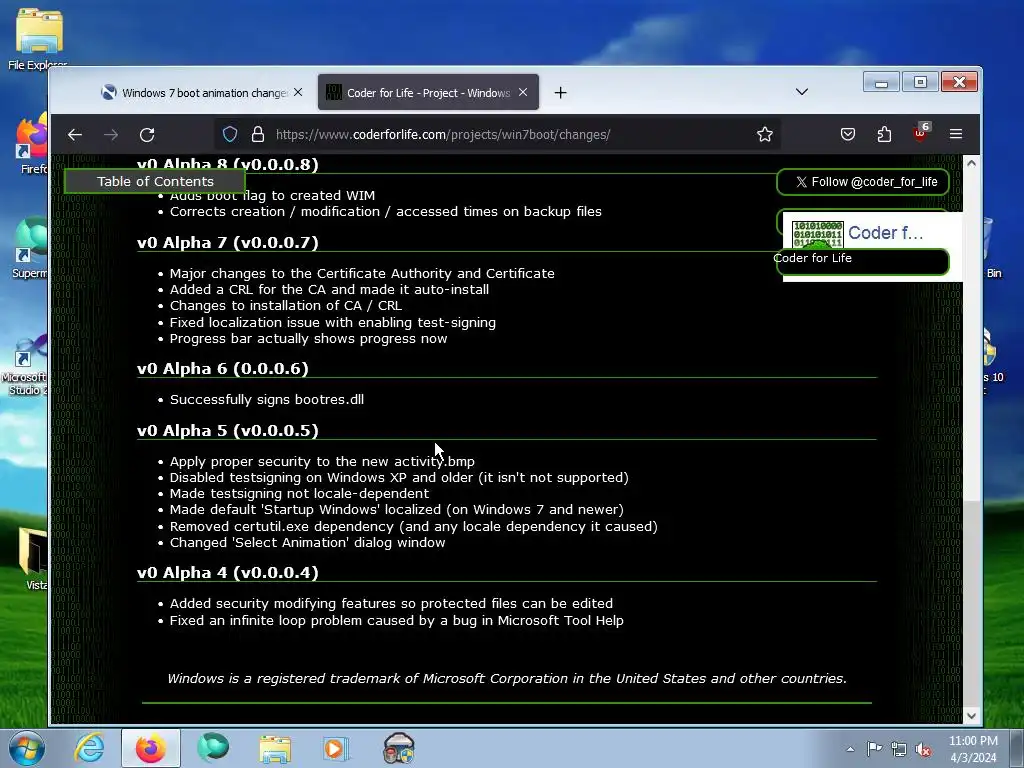Open File Explorer folder on taskbar
This screenshot has width=1024, height=768.
point(275,748)
